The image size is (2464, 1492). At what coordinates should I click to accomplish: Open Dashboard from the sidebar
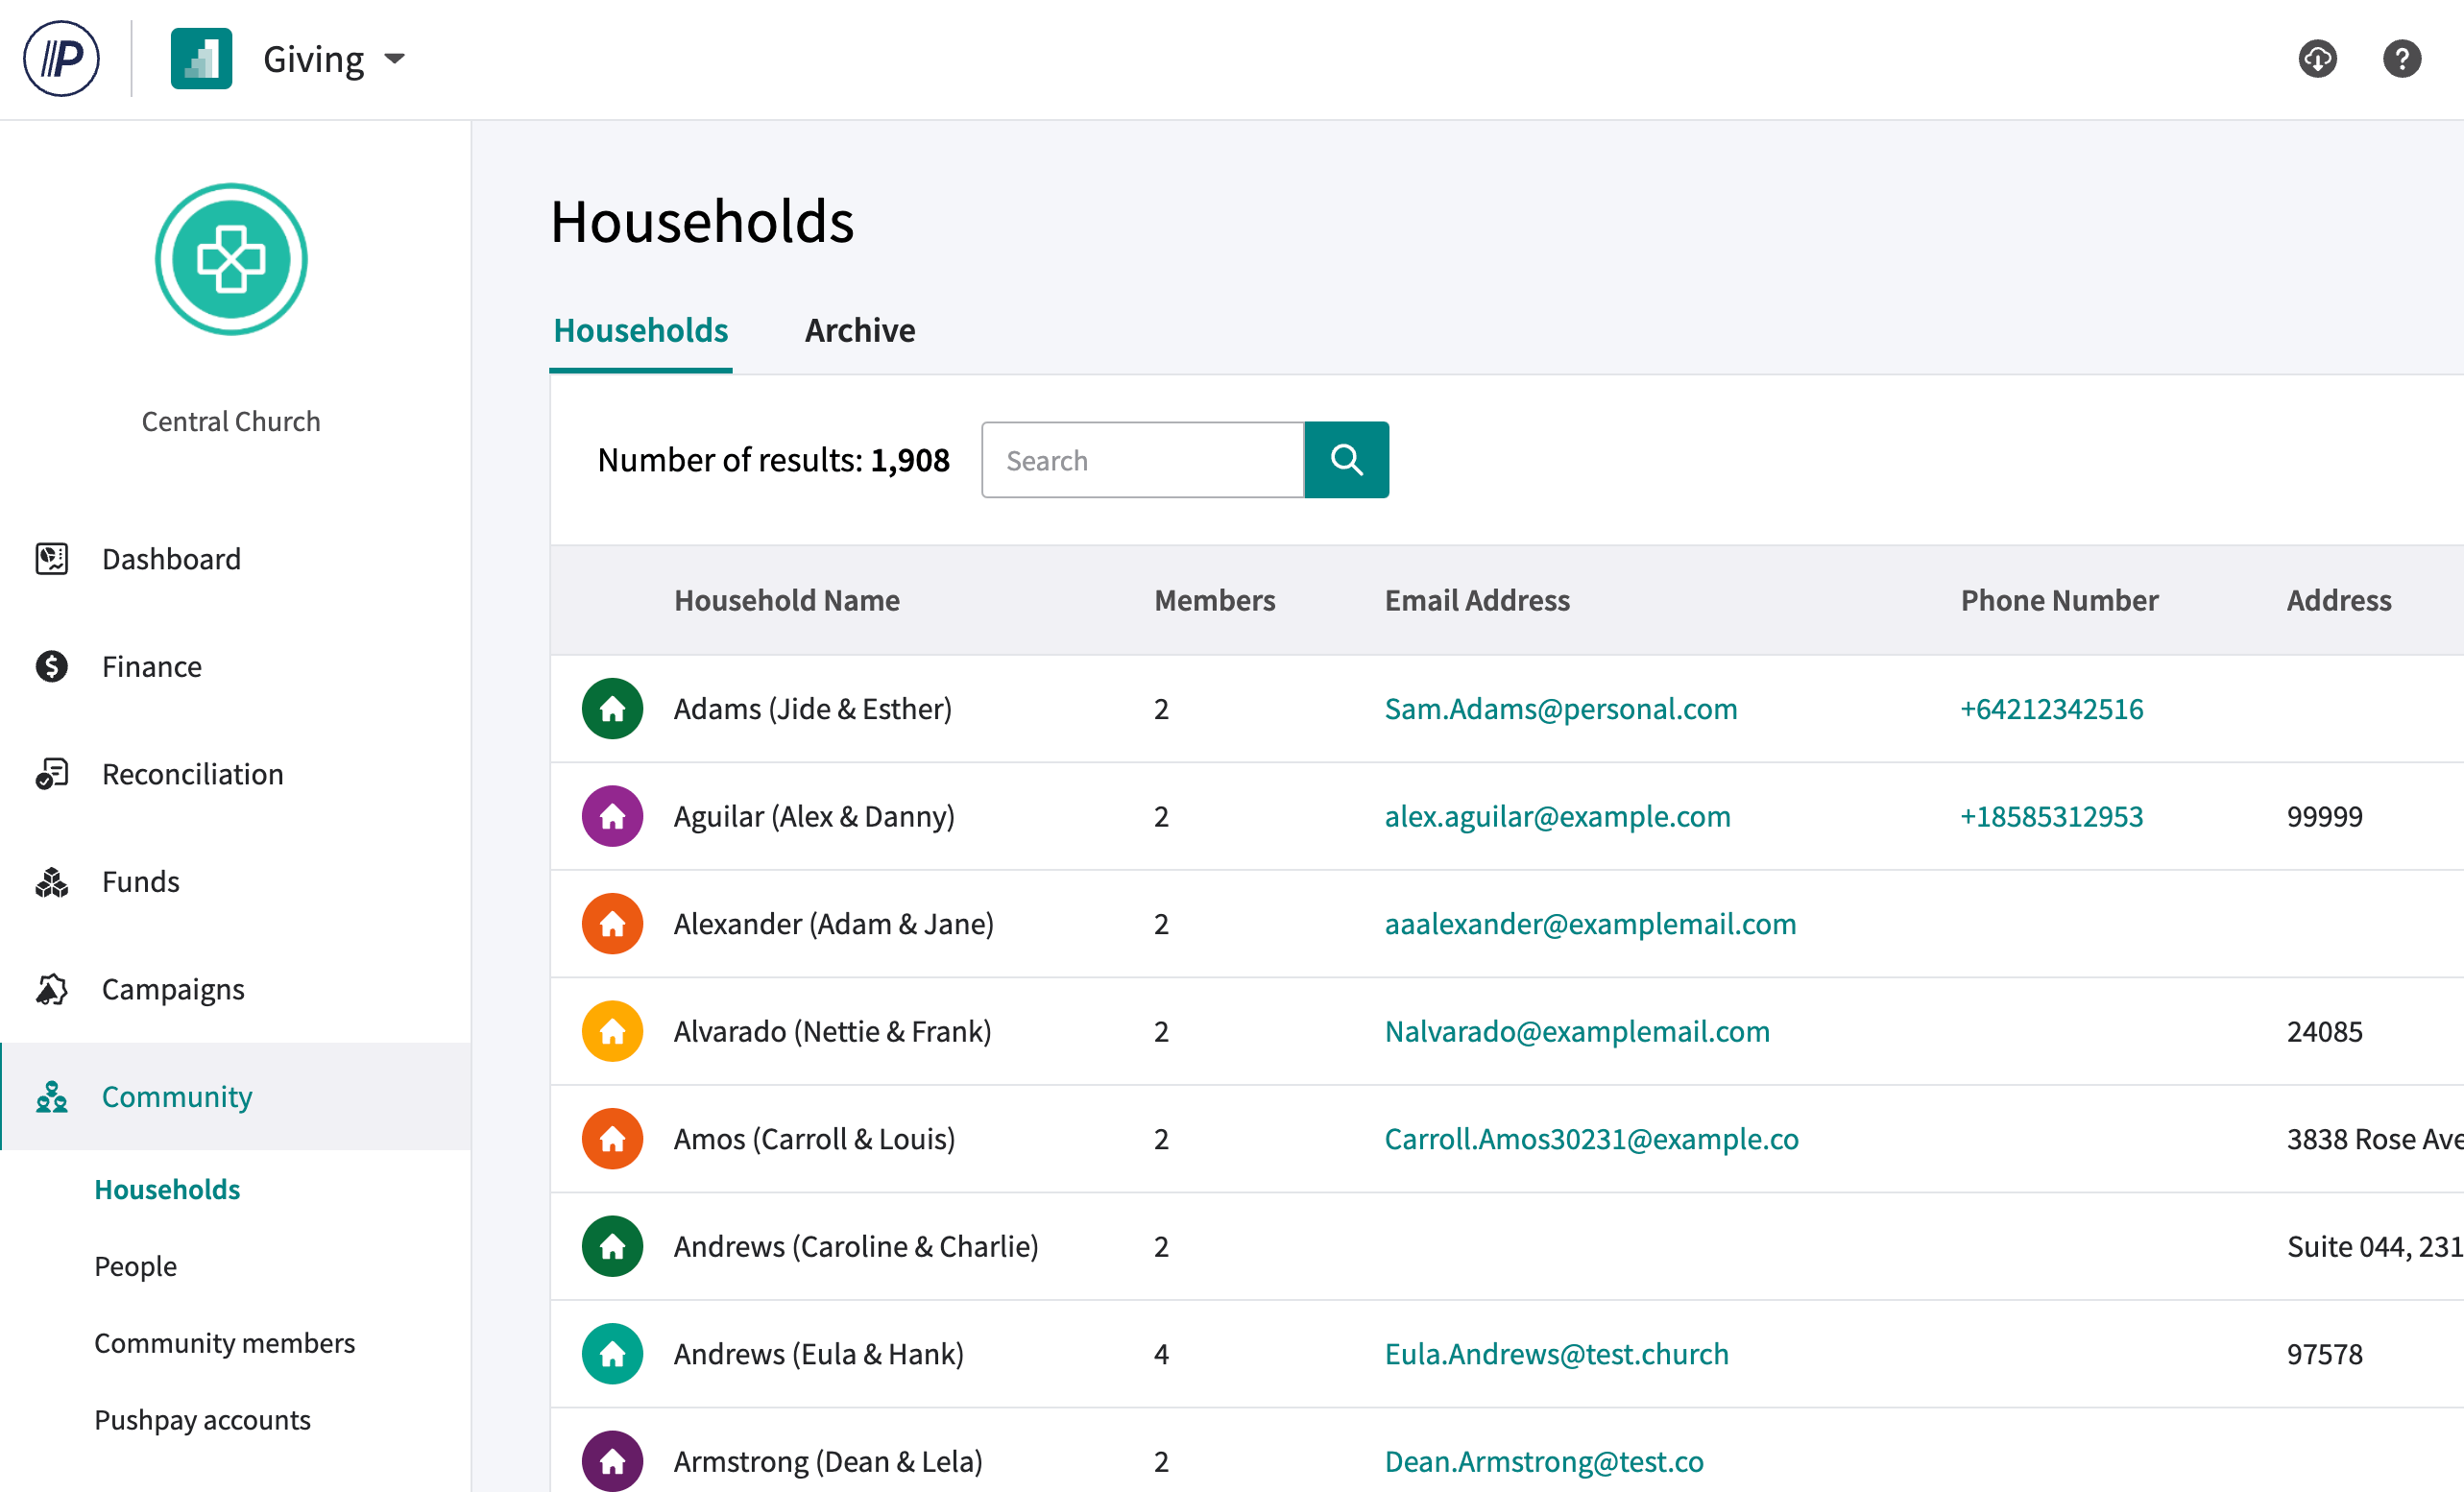171,559
